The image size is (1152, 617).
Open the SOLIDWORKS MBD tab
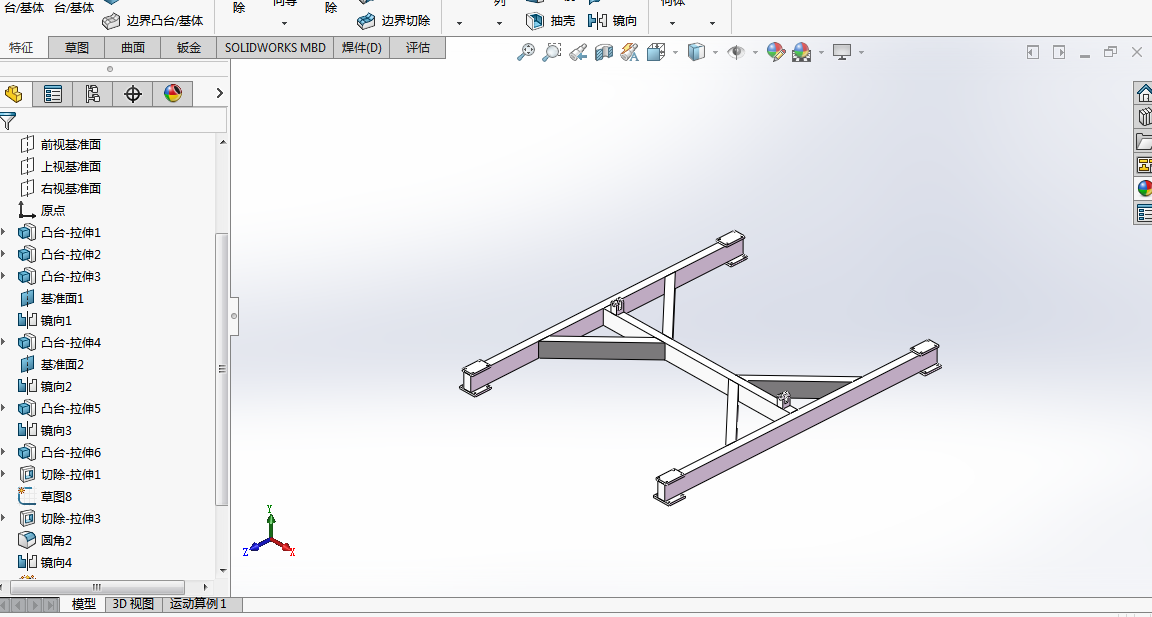click(276, 48)
